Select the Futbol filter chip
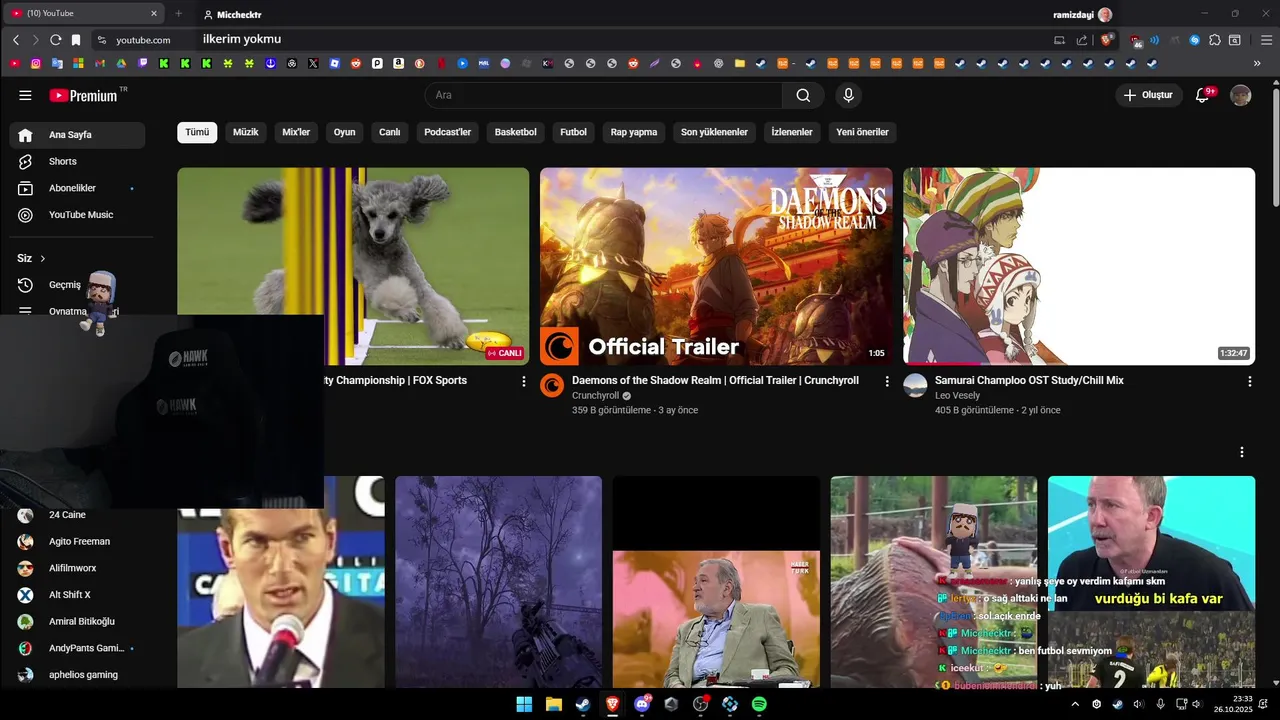This screenshot has width=1280, height=720. click(574, 132)
